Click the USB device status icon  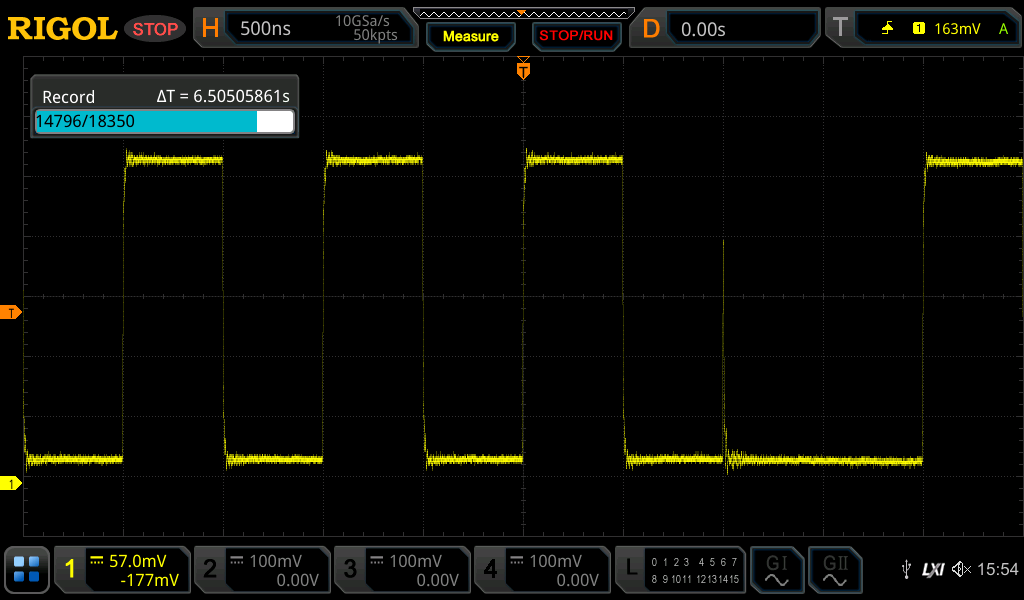point(908,569)
